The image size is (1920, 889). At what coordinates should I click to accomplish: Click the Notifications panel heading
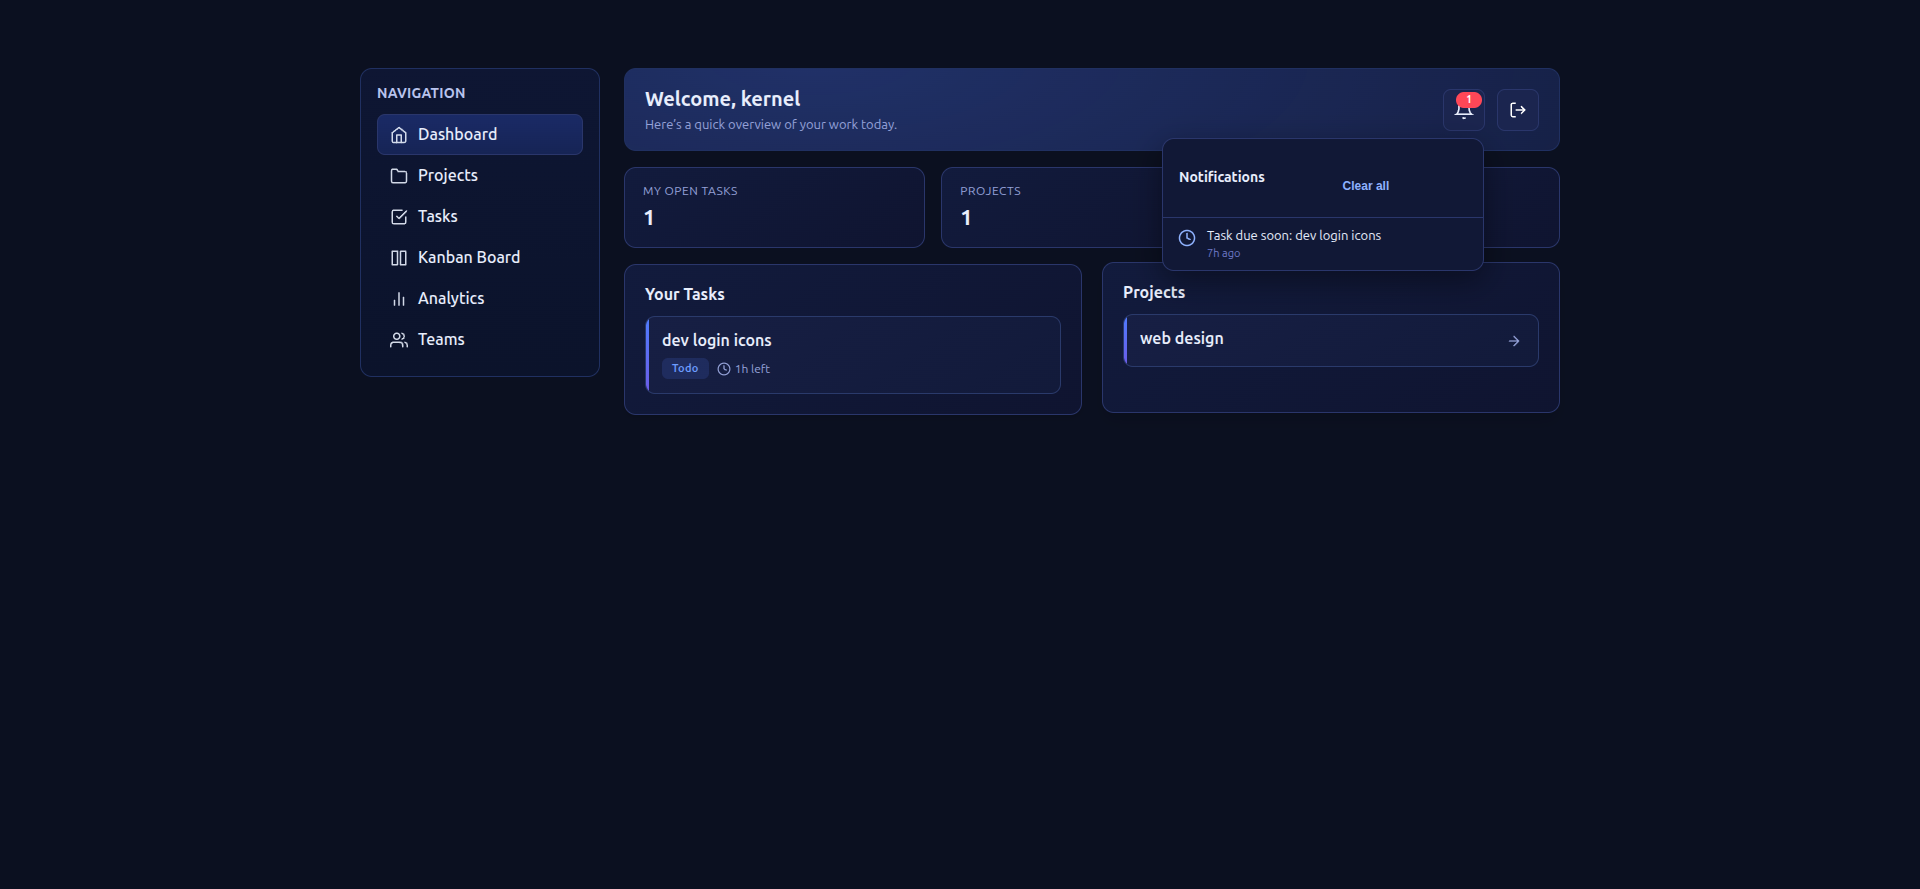(1222, 177)
